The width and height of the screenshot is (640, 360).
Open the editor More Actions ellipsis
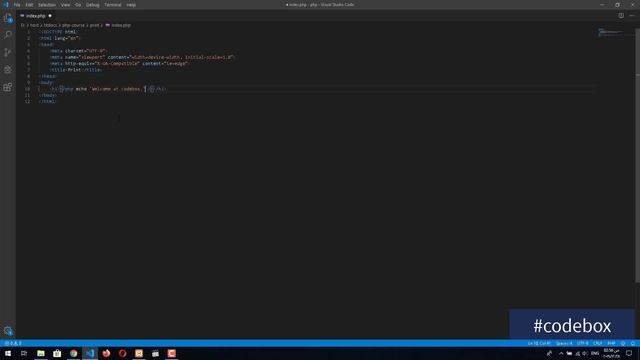pyautogui.click(x=632, y=16)
